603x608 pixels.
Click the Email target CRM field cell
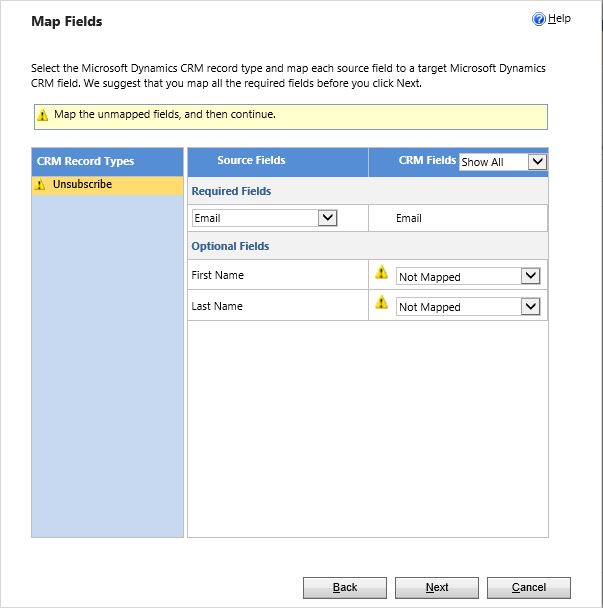click(409, 218)
